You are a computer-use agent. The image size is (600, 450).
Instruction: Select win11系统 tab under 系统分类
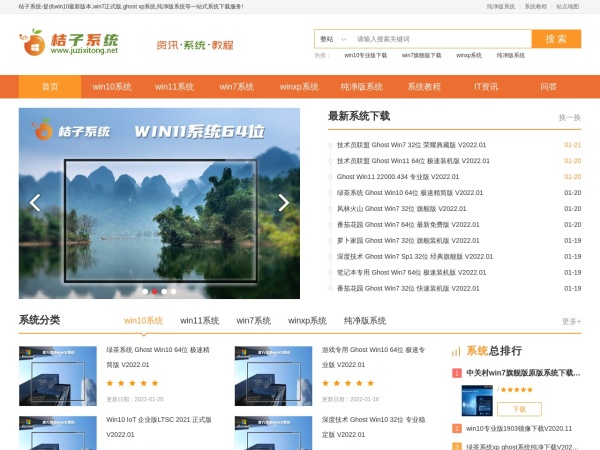point(200,321)
